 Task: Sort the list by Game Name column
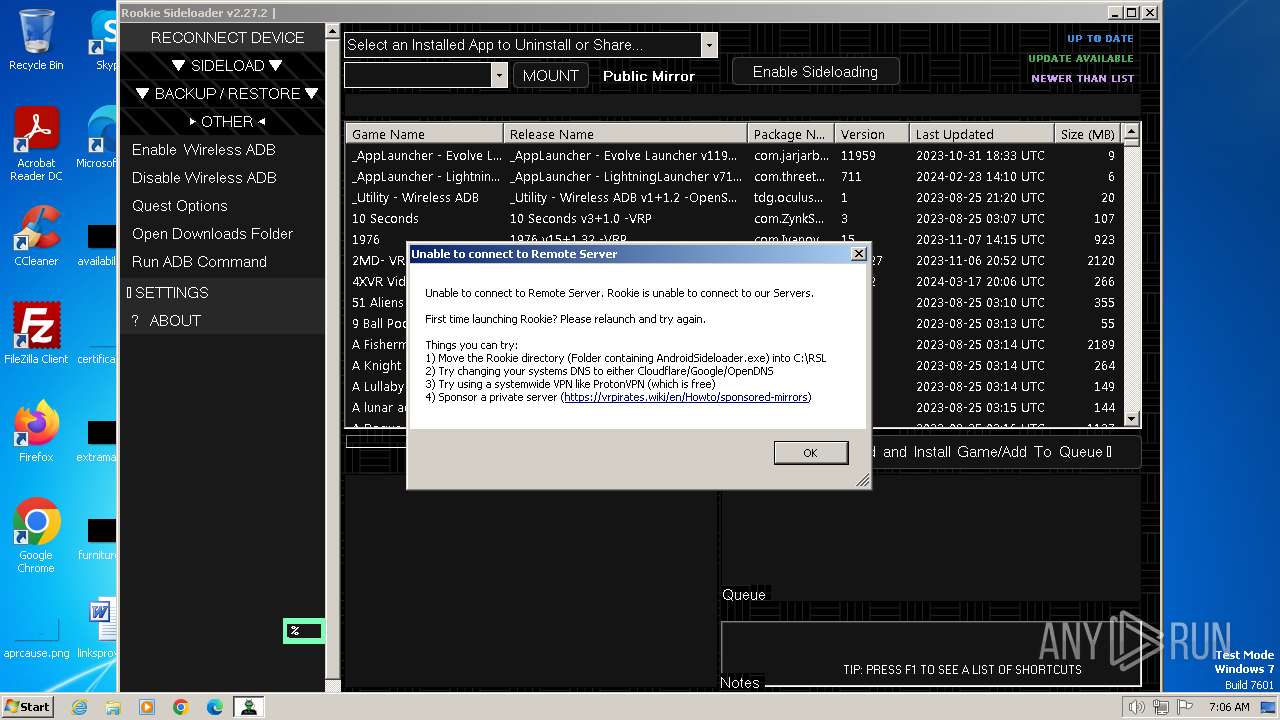[x=424, y=134]
